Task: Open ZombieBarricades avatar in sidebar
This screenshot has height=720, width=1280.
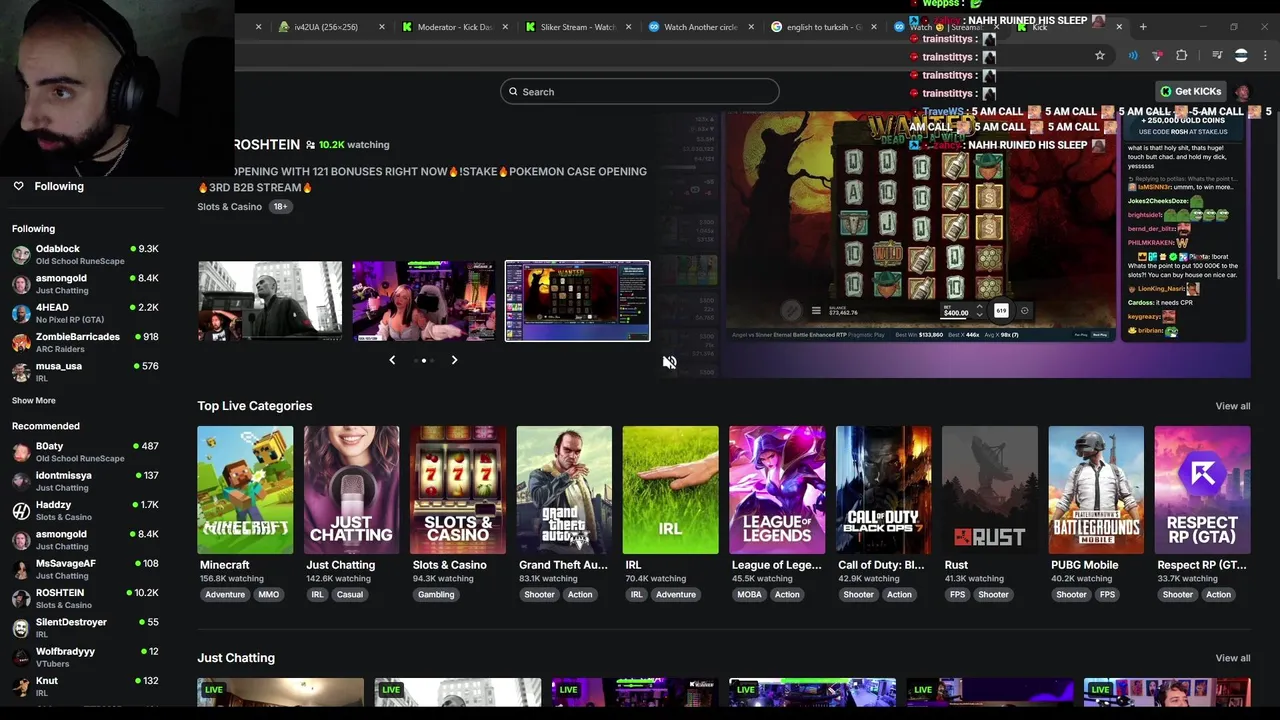Action: click(21, 342)
